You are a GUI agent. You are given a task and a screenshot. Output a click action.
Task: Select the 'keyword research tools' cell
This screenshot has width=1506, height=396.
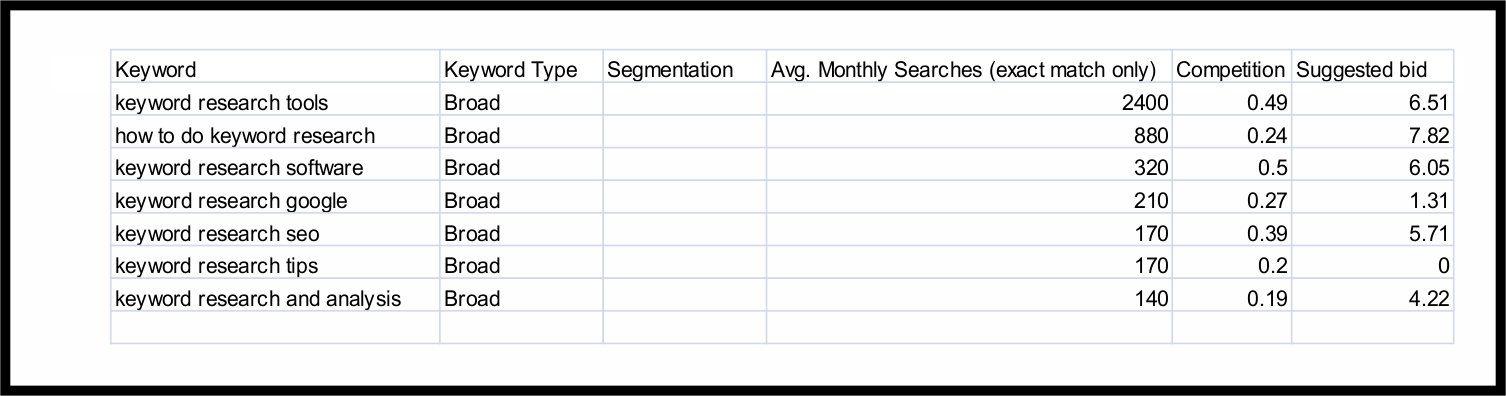click(275, 102)
